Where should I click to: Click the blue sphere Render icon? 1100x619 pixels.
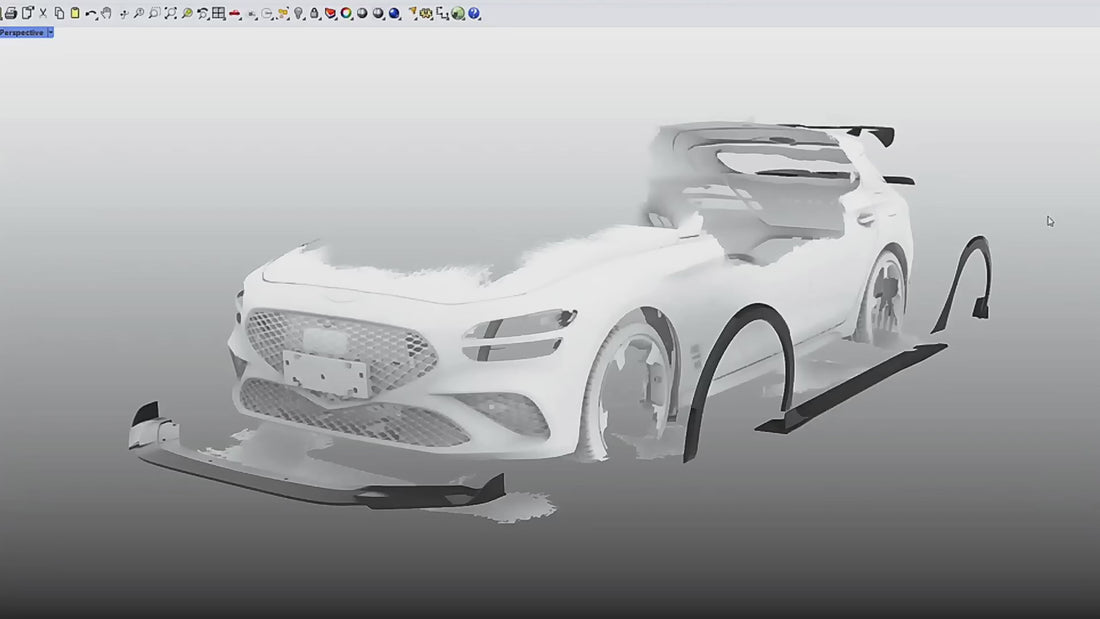pos(394,13)
